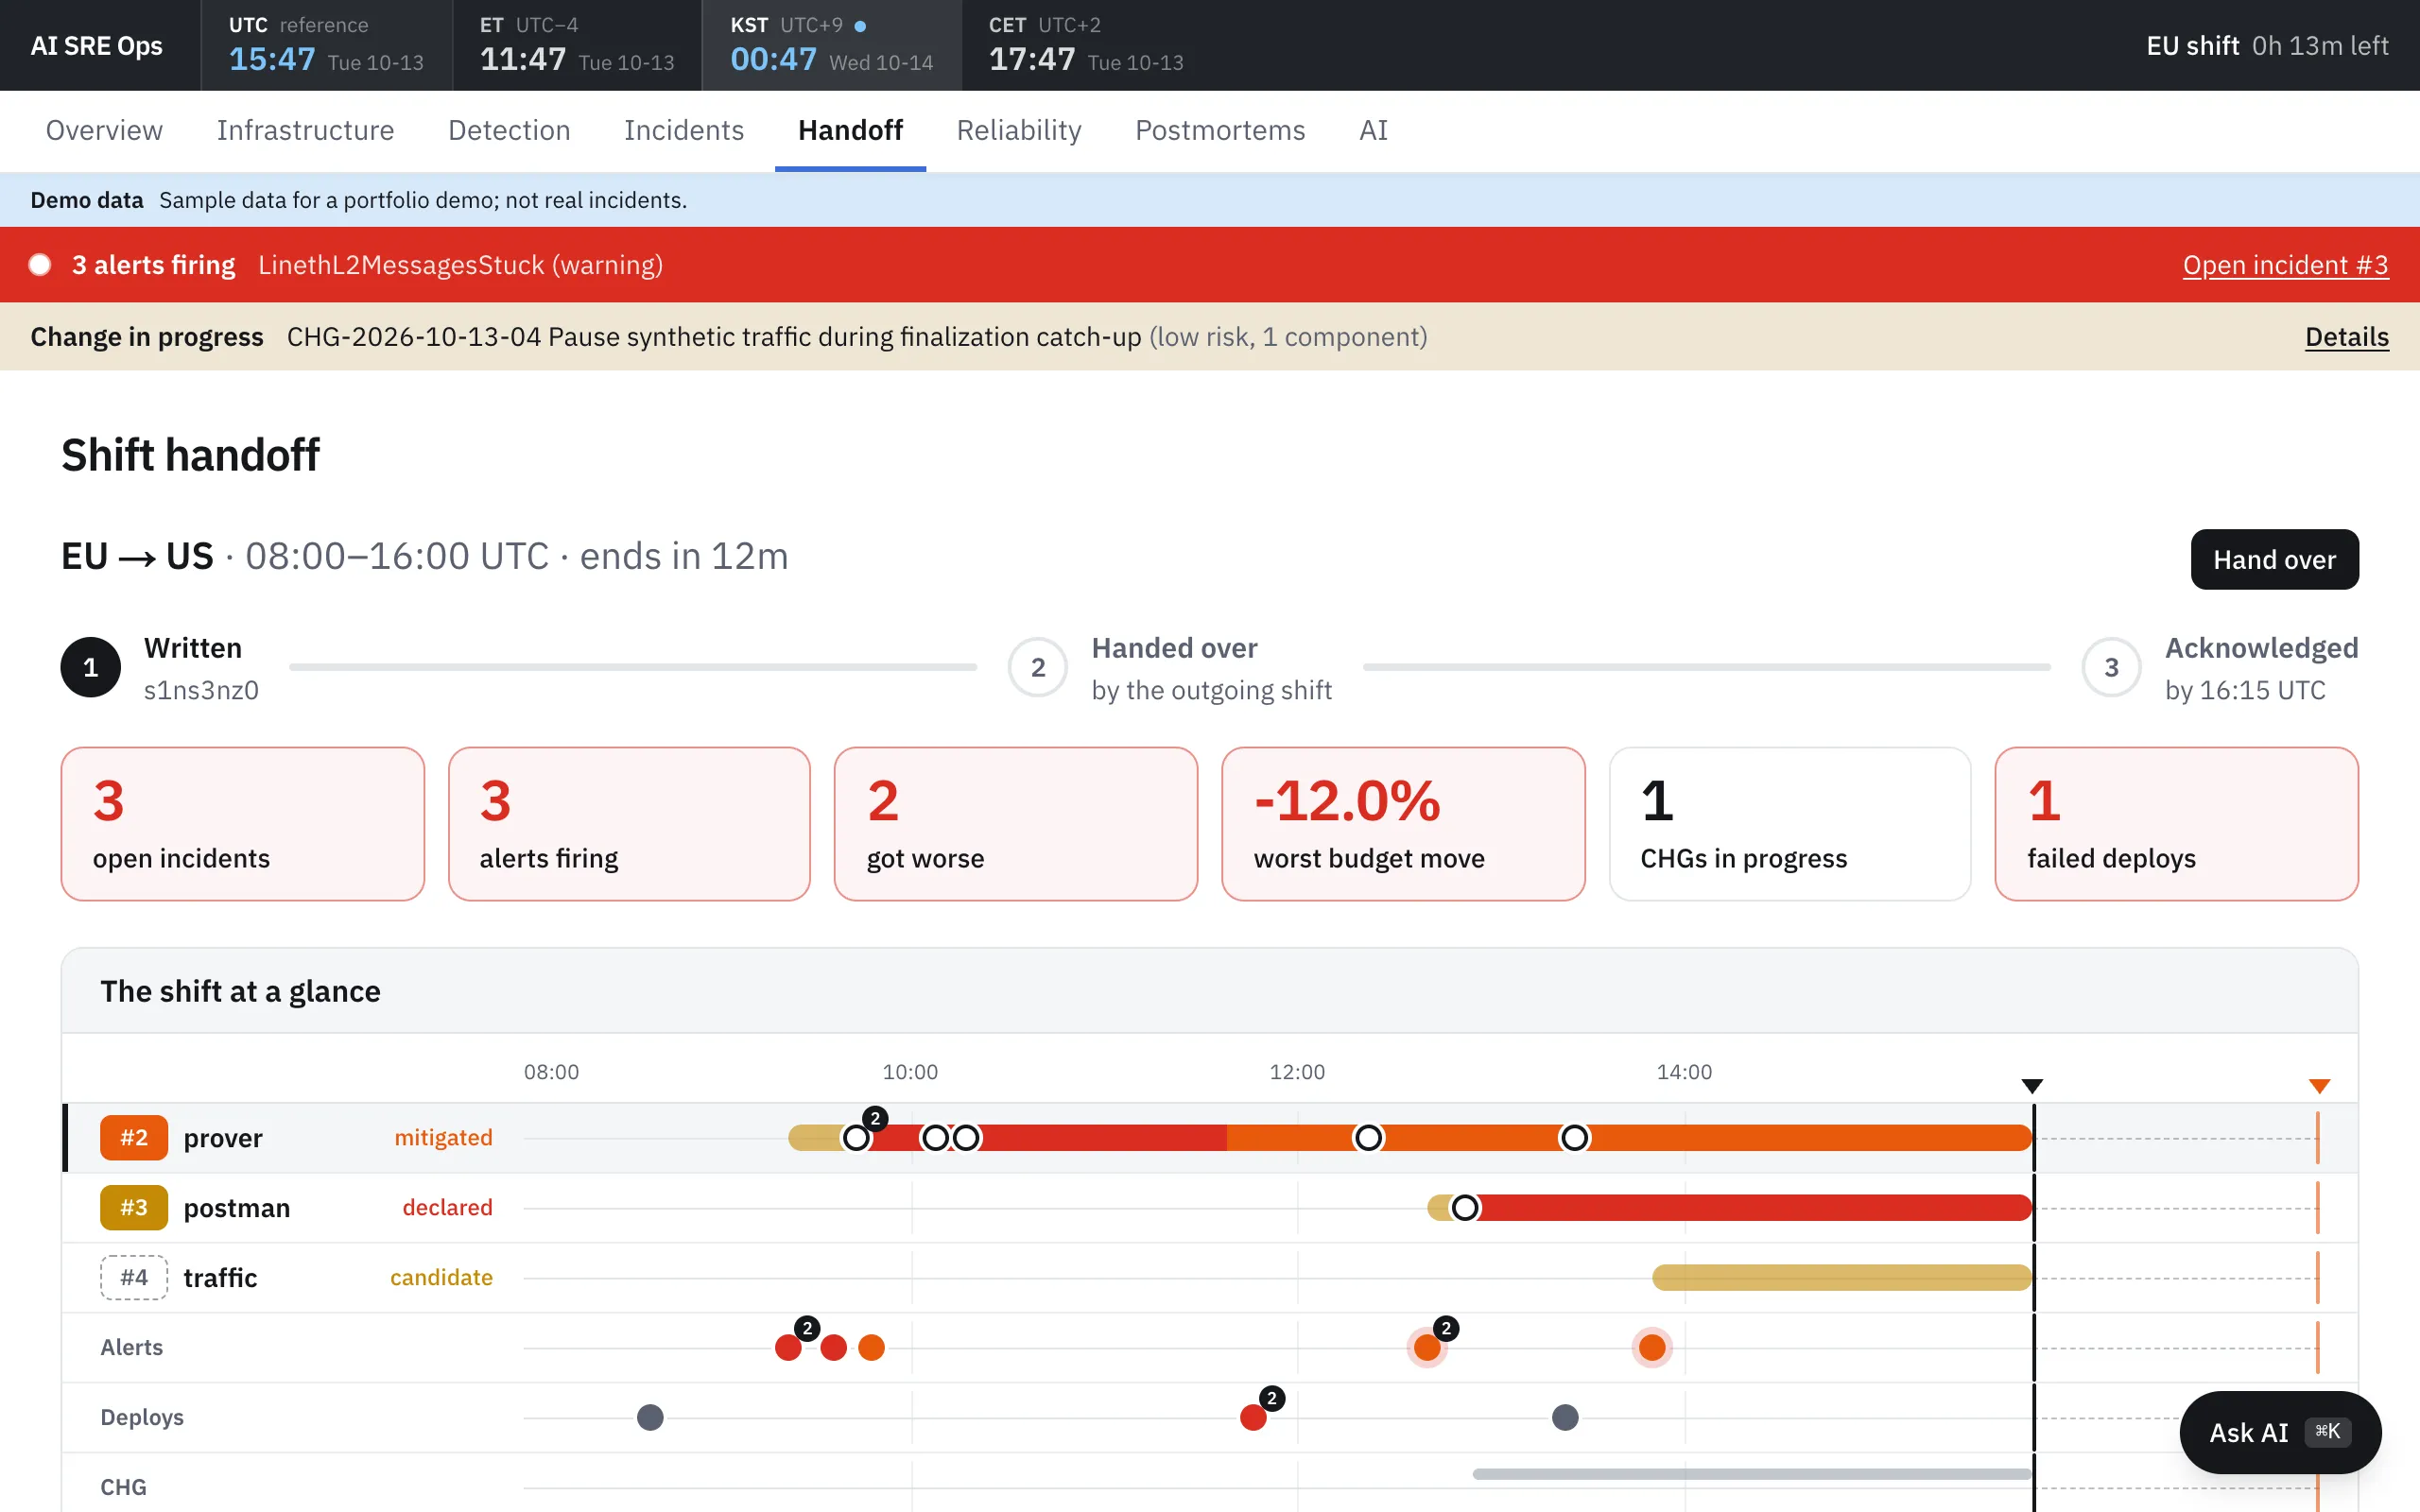This screenshot has width=2420, height=1512.
Task: Click the candidate status of traffic
Action: [x=441, y=1278]
